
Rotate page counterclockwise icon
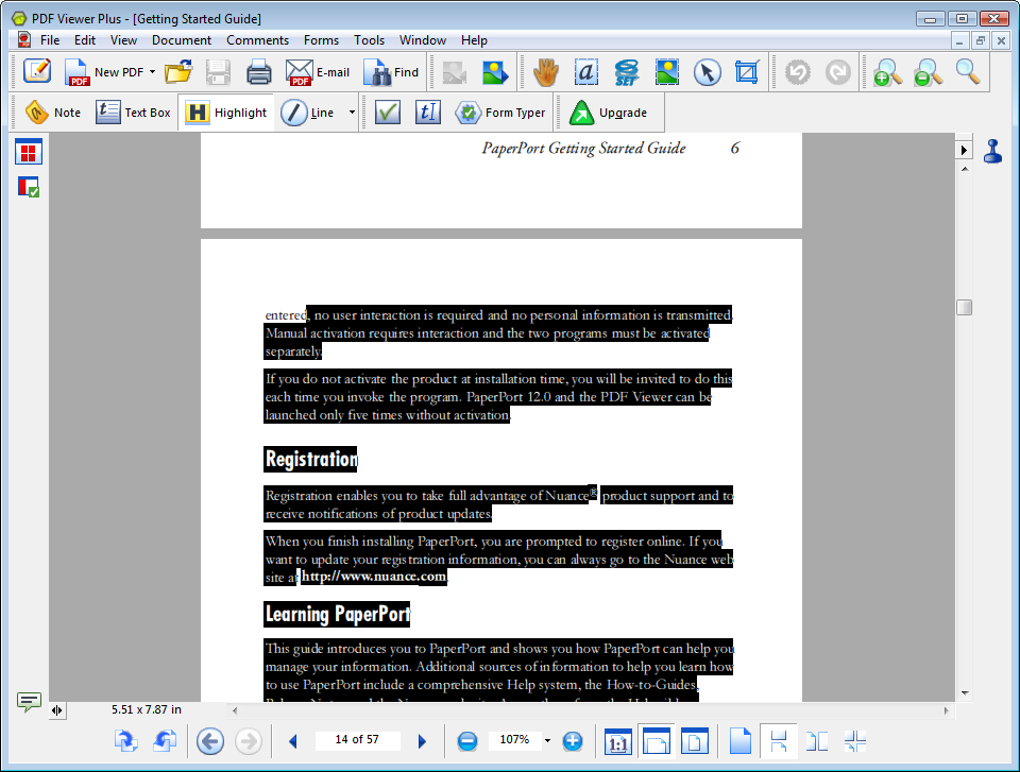[165, 741]
